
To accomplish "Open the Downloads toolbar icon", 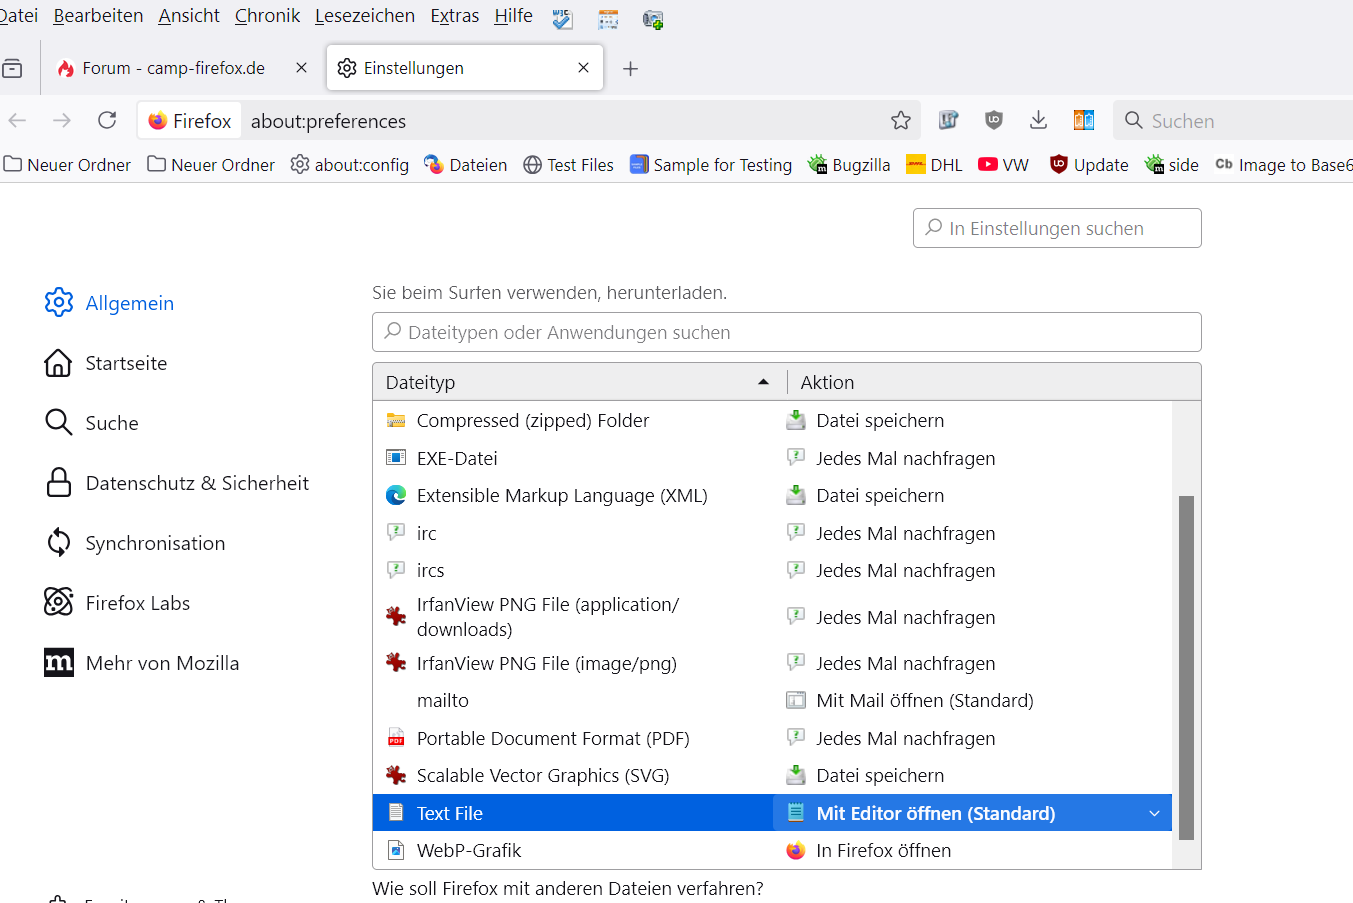I will click(x=1038, y=121).
